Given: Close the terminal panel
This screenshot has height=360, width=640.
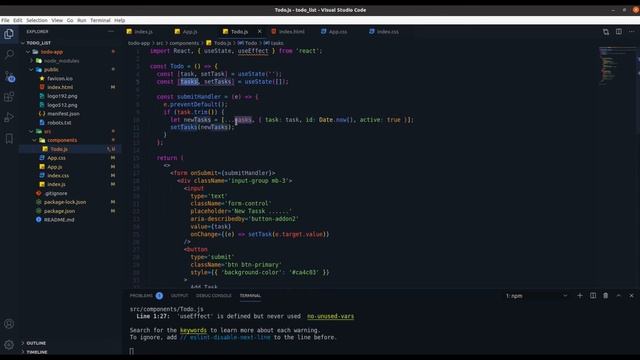Looking at the screenshot, I should (631, 296).
